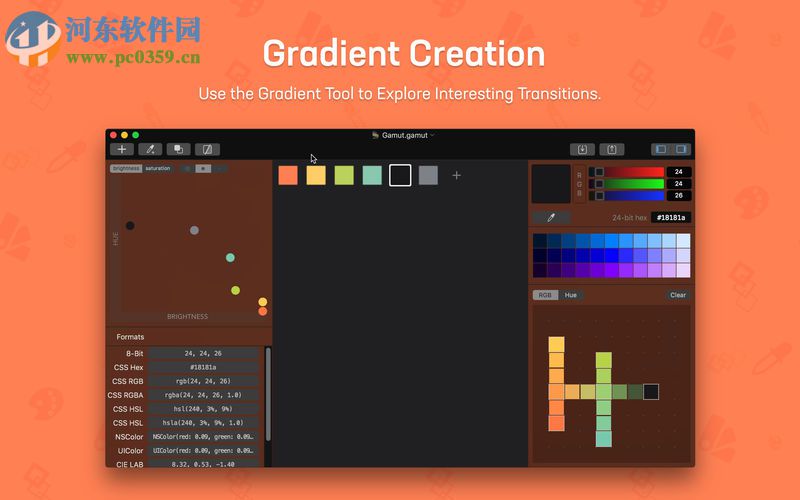Screen dimensions: 800x500
Task: Click the green channel slider
Action: [x=627, y=184]
